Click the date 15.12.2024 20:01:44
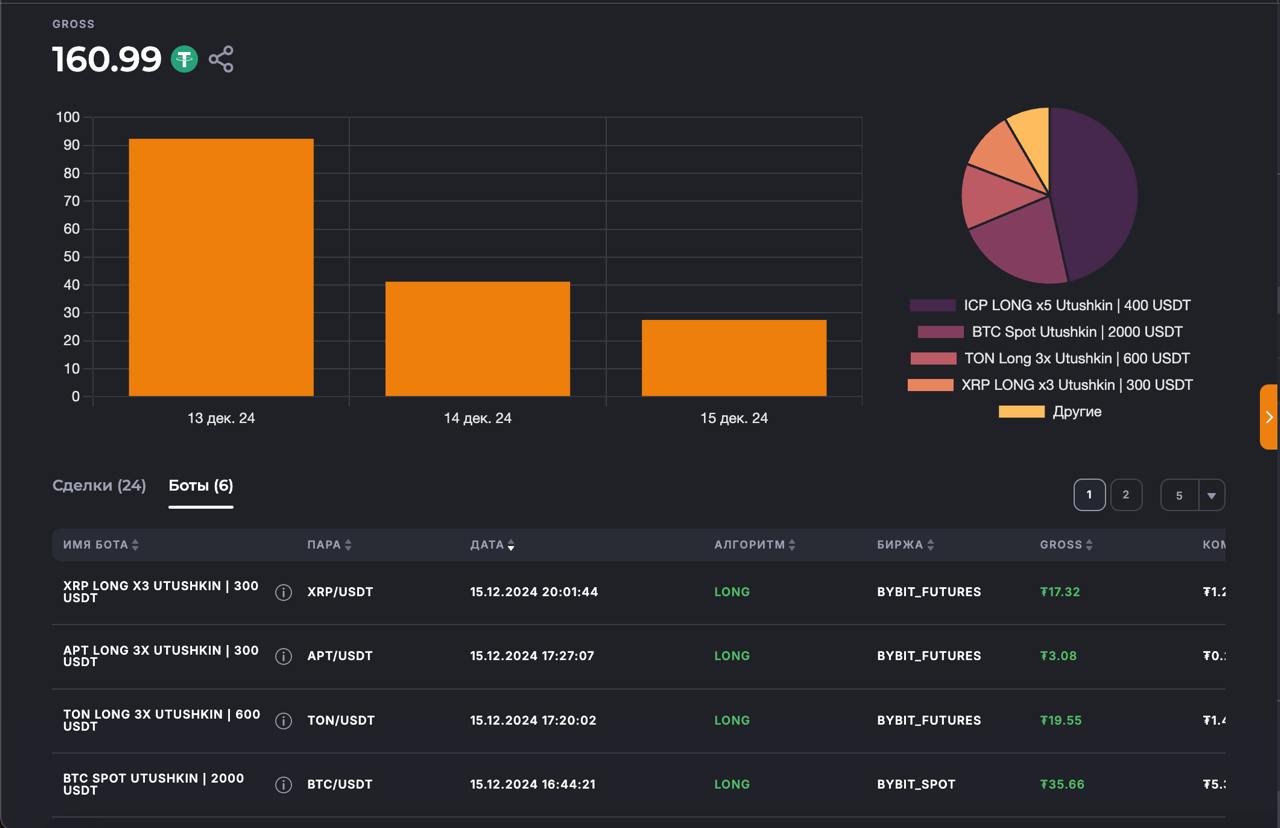 click(534, 592)
